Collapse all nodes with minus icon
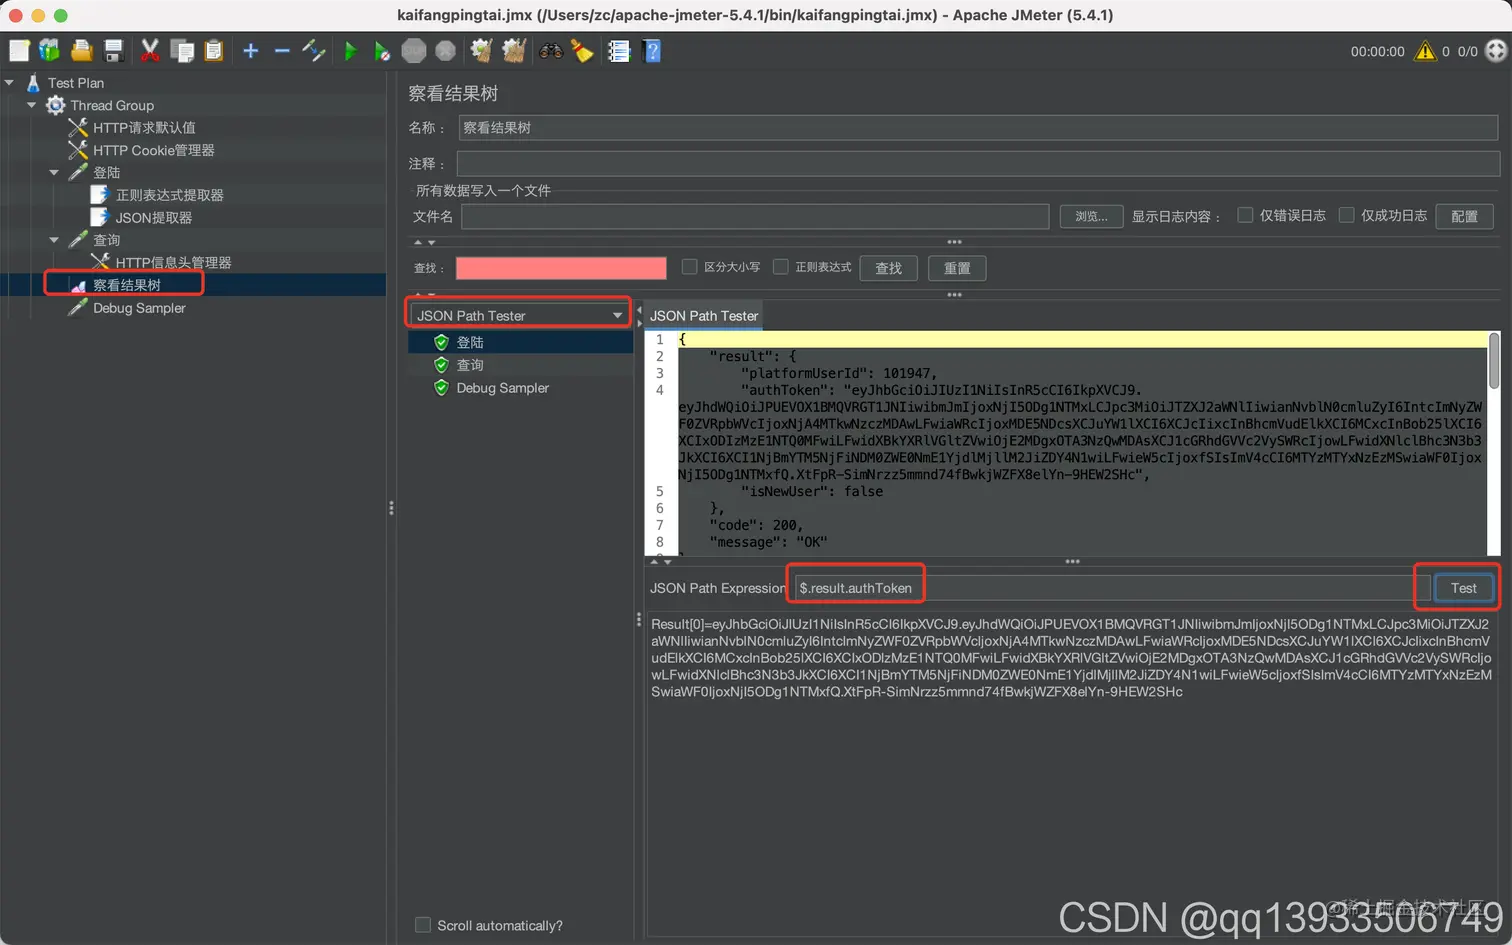Viewport: 1512px width, 945px height. click(282, 51)
